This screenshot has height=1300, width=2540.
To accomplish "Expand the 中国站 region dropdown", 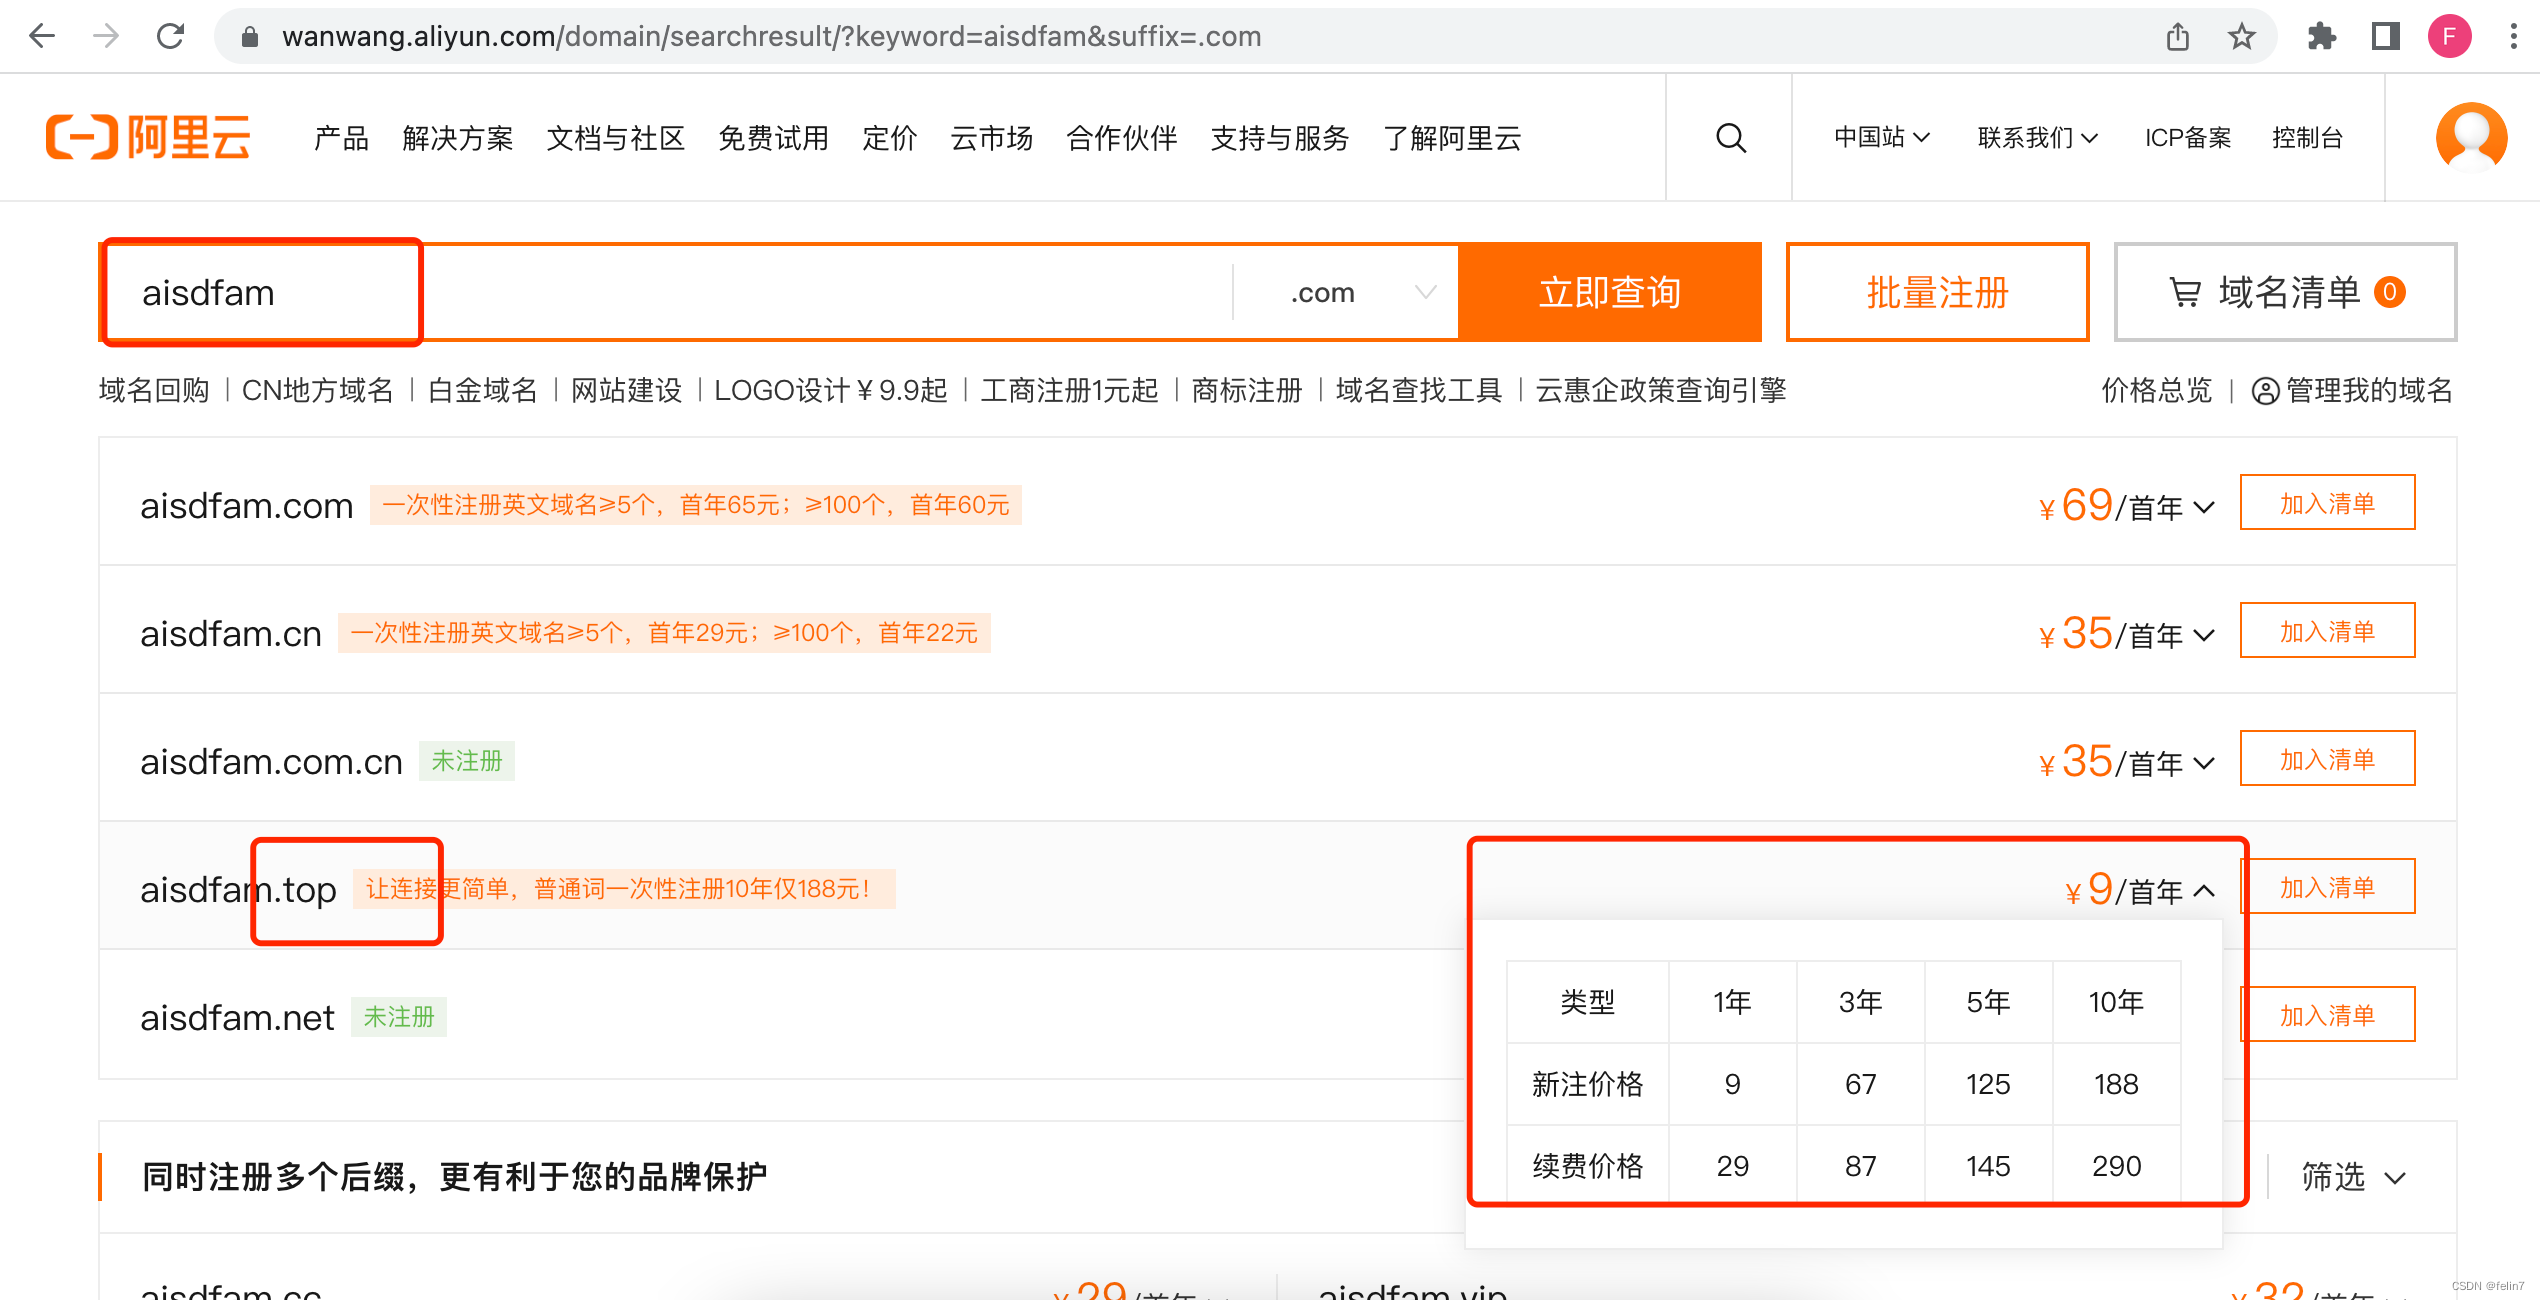I will point(1881,138).
